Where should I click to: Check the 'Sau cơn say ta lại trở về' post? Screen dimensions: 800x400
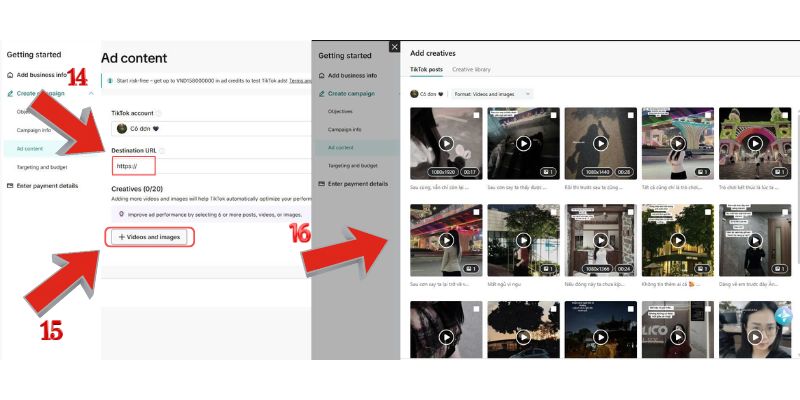[x=476, y=212]
